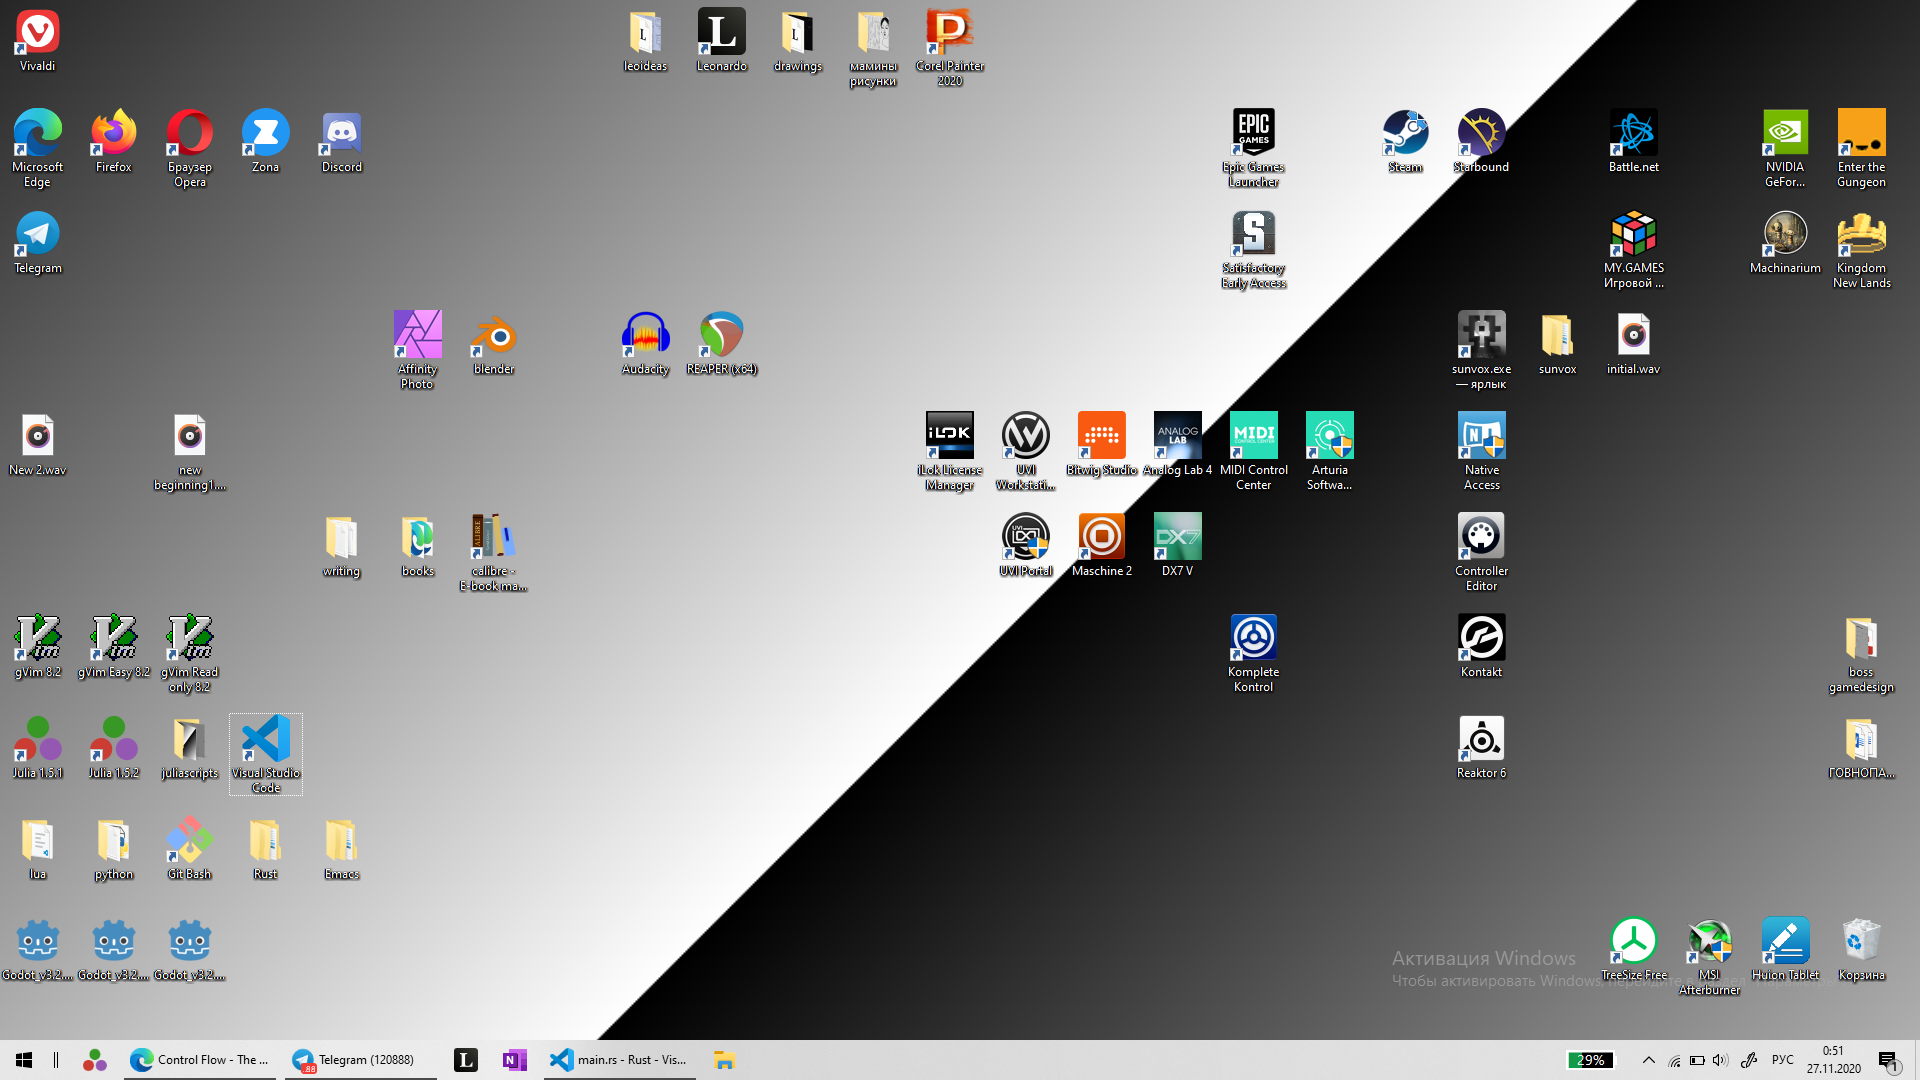The width and height of the screenshot is (1920, 1080).
Task: Select the DX7 V icon
Action: (1178, 545)
